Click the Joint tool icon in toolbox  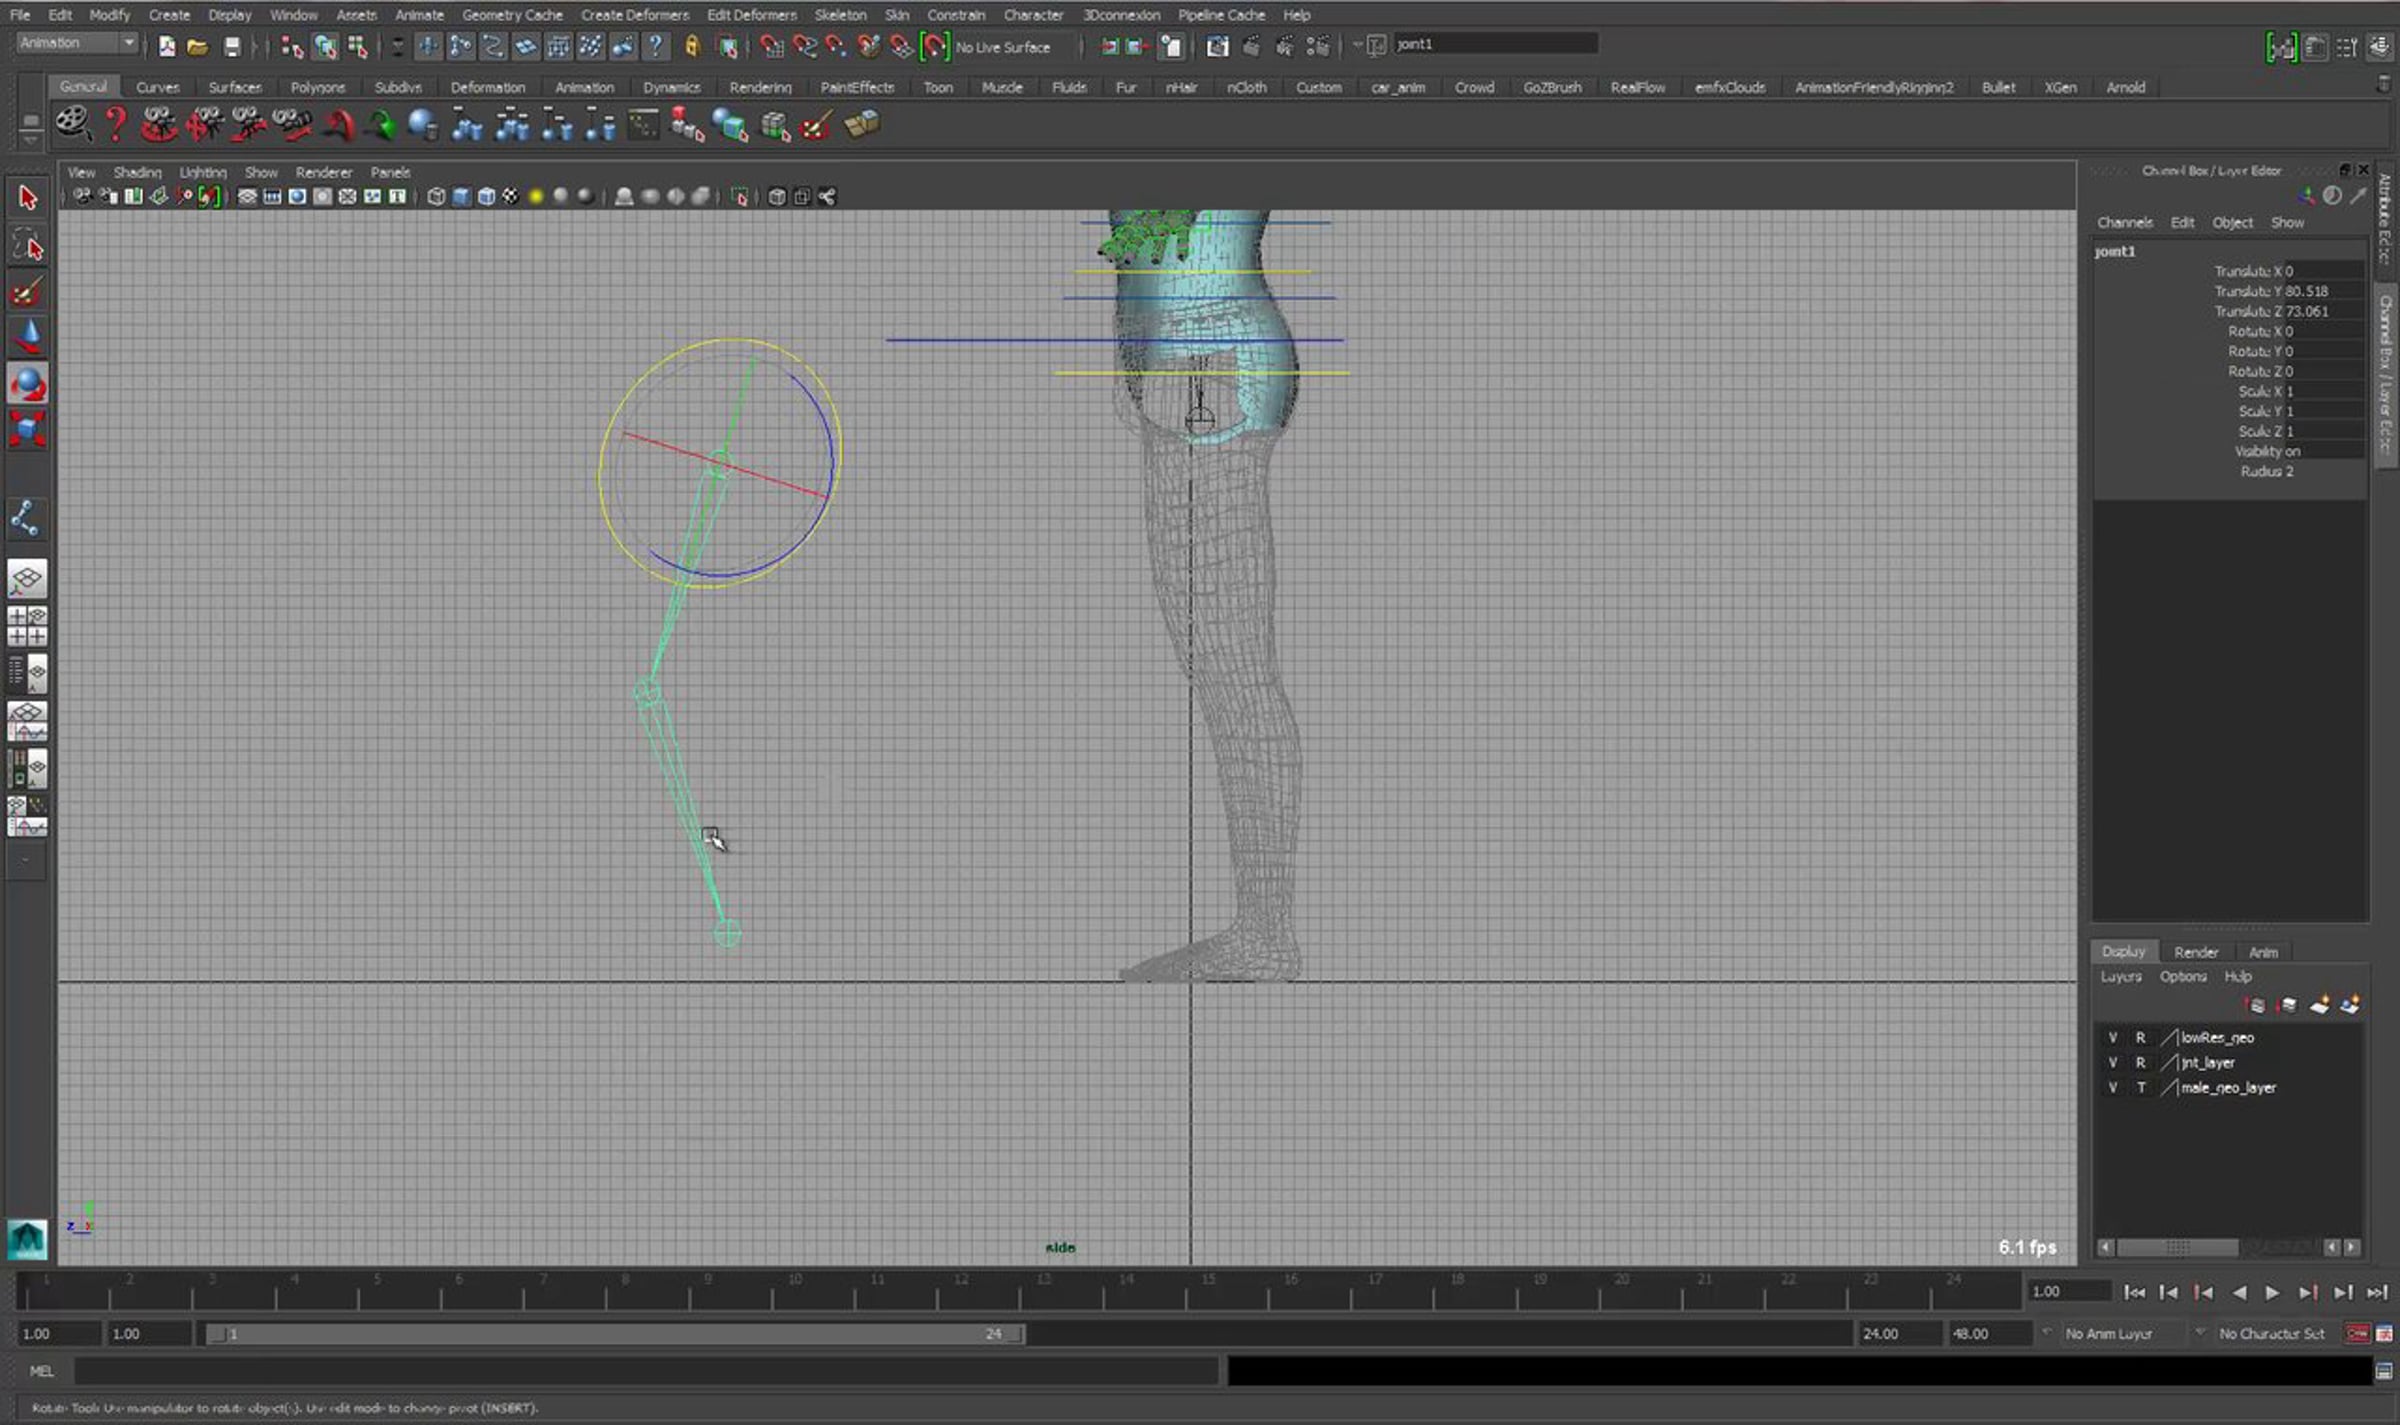click(x=25, y=518)
